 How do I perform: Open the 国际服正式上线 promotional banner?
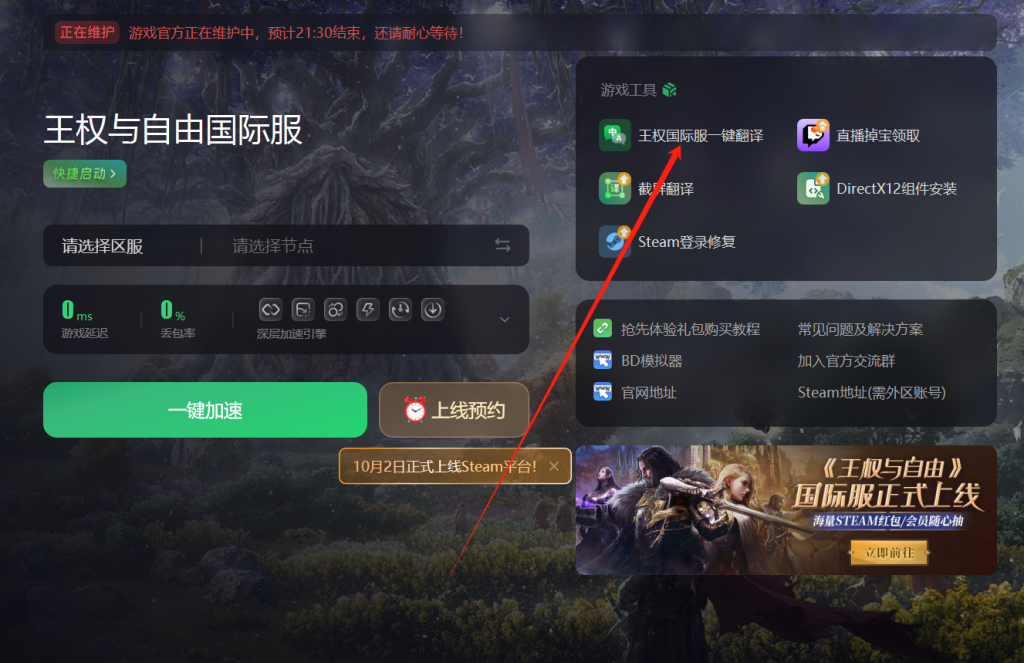[786, 510]
